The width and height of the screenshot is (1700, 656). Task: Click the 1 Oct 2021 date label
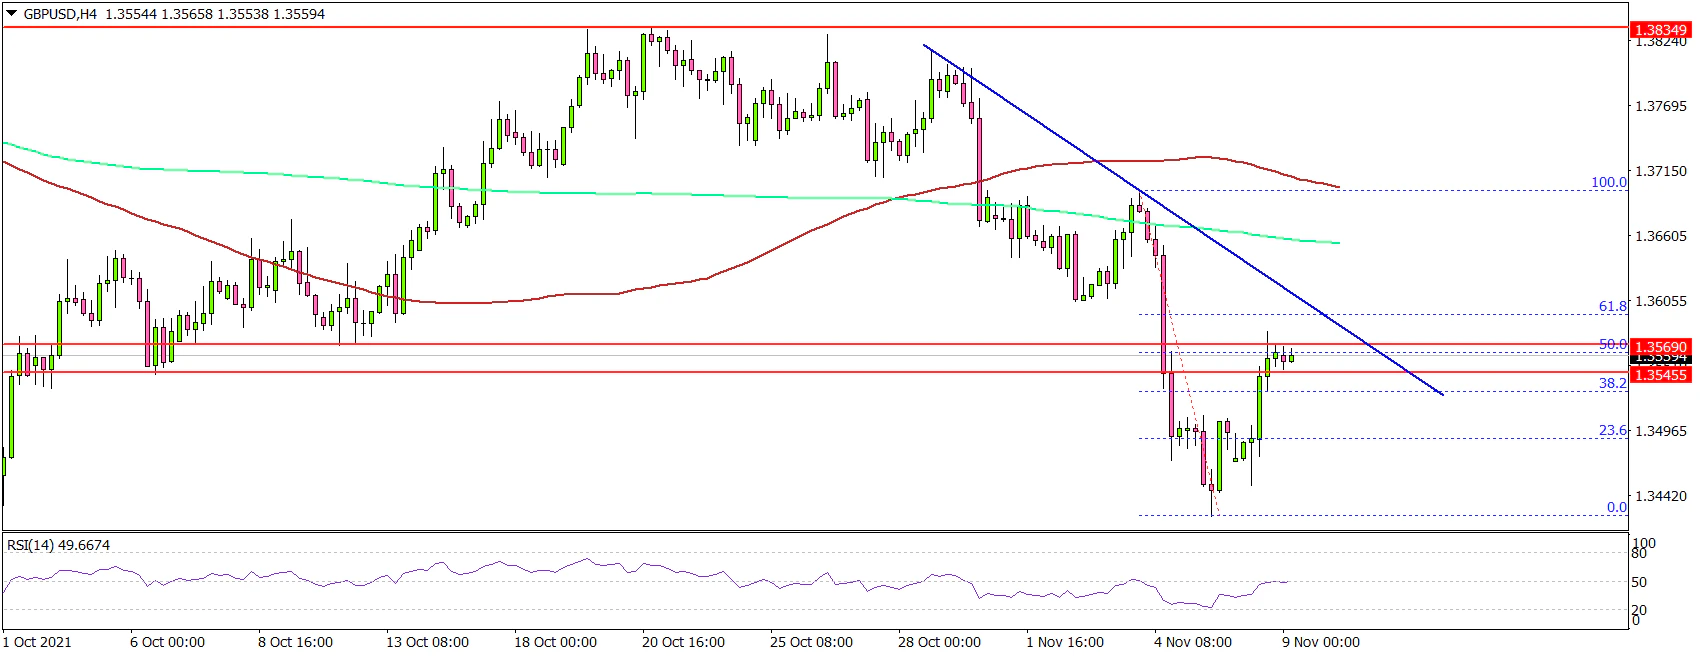click(38, 641)
